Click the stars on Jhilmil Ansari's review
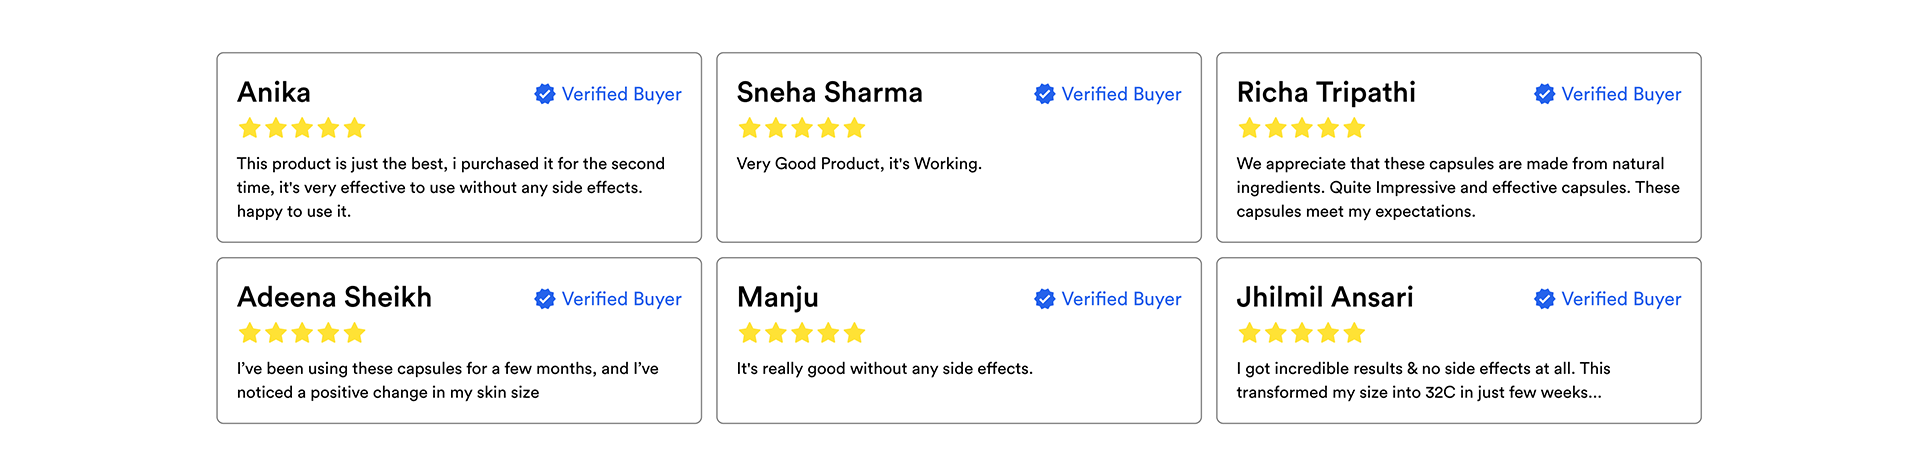The height and width of the screenshot is (460, 1920). click(x=1302, y=333)
